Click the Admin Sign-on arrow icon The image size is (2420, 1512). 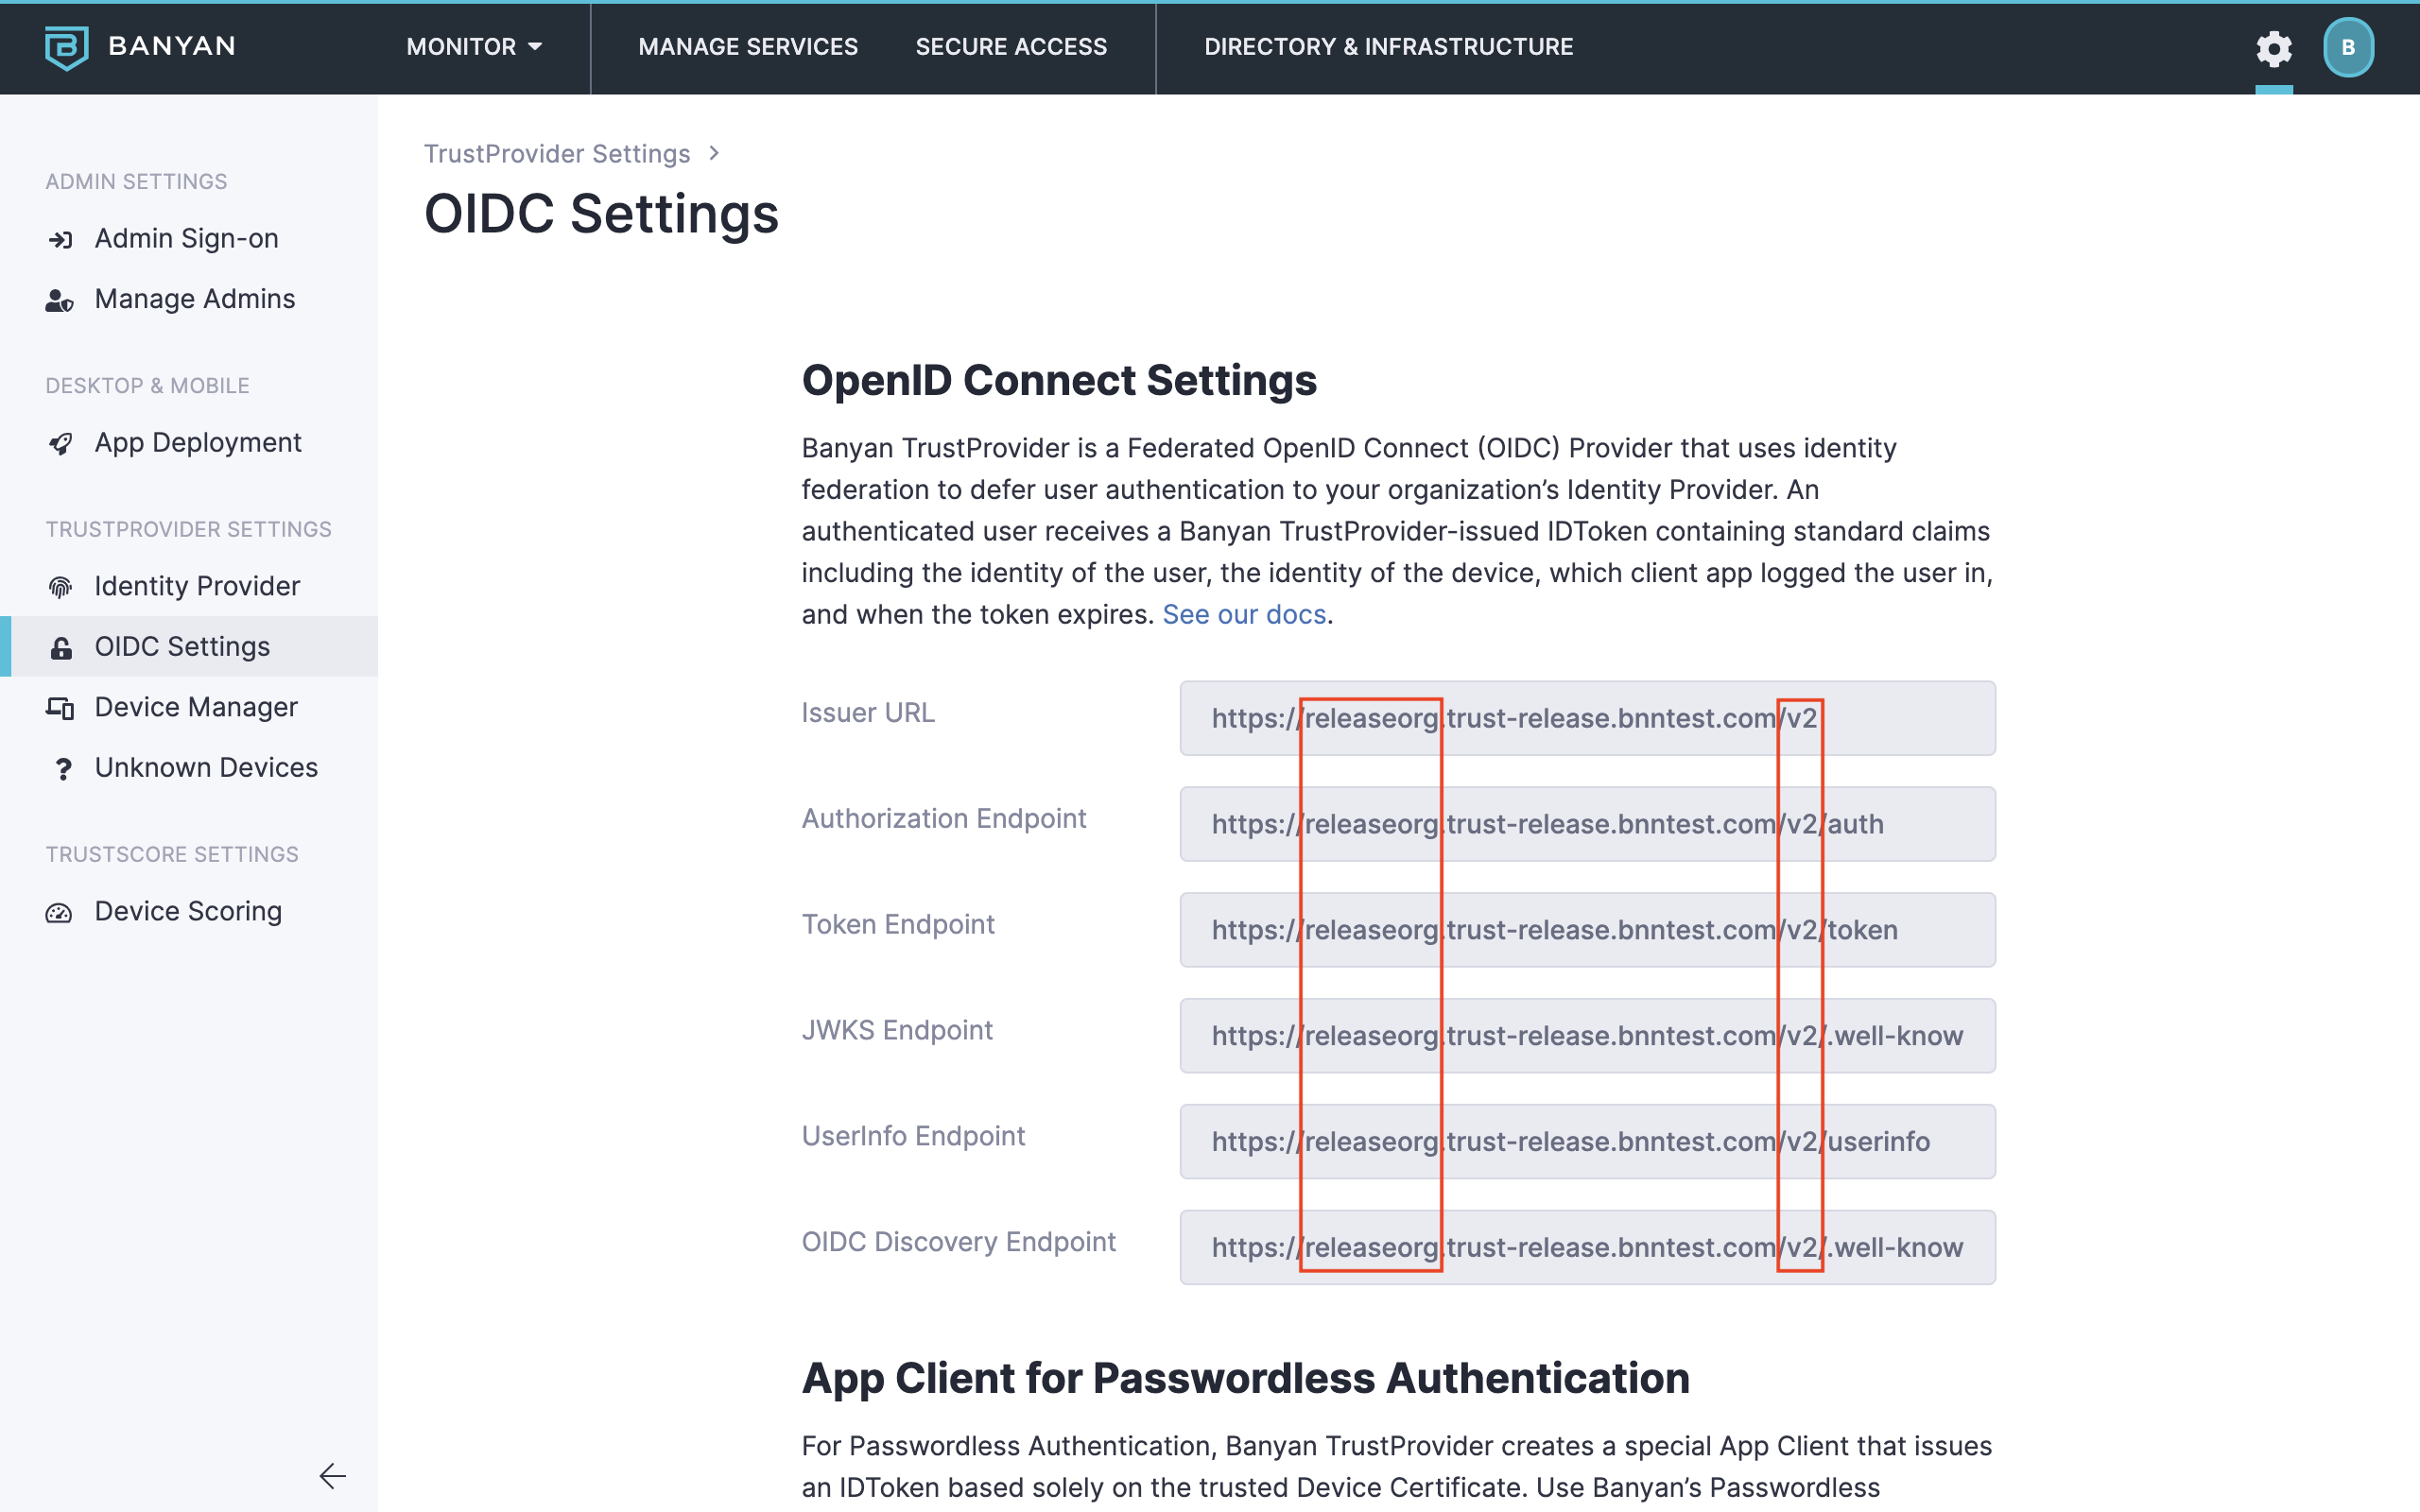point(60,240)
